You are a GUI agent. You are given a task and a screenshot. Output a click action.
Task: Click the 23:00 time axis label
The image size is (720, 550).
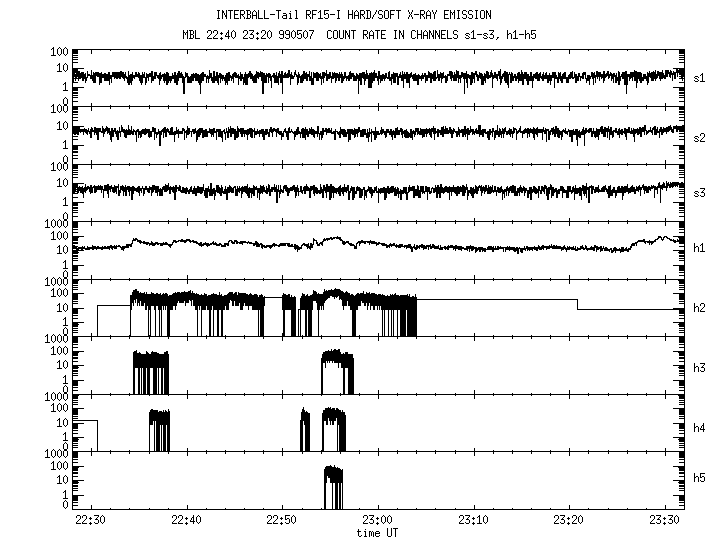(377, 520)
